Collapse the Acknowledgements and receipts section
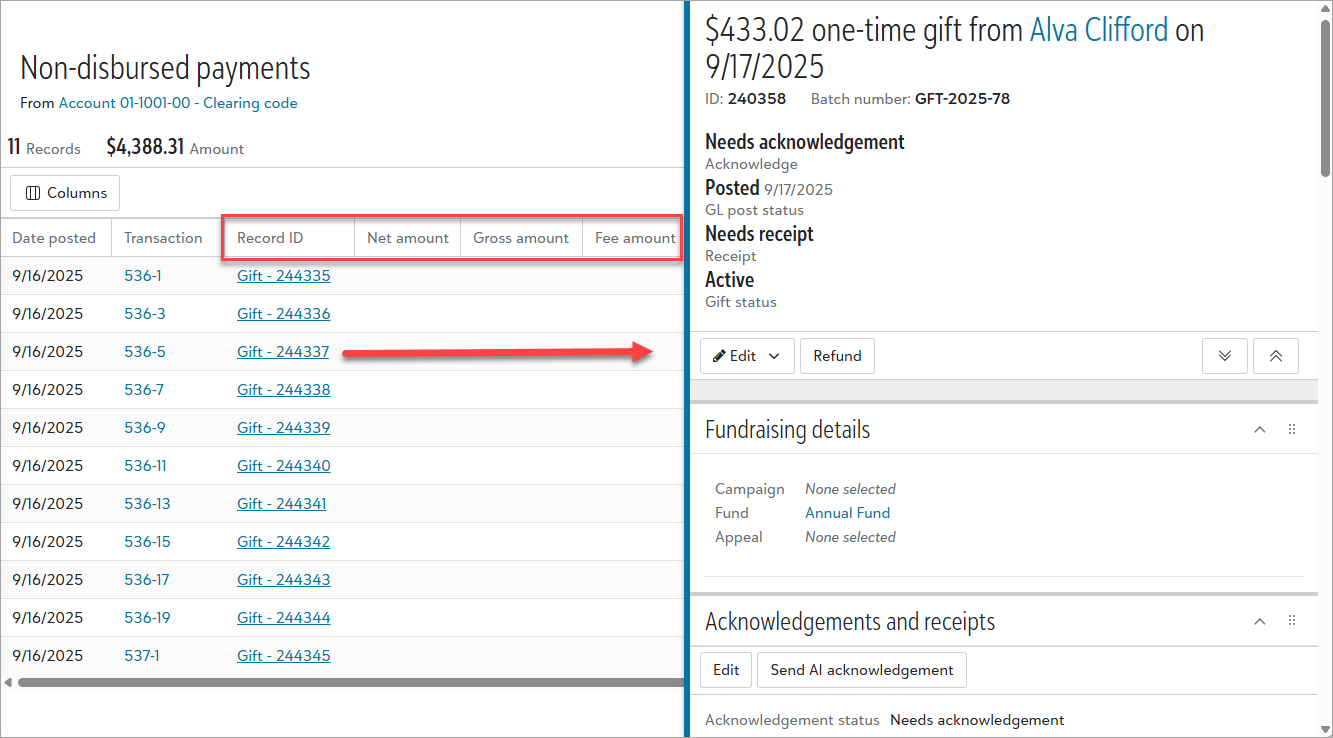Viewport: 1333px width, 738px height. click(1260, 621)
